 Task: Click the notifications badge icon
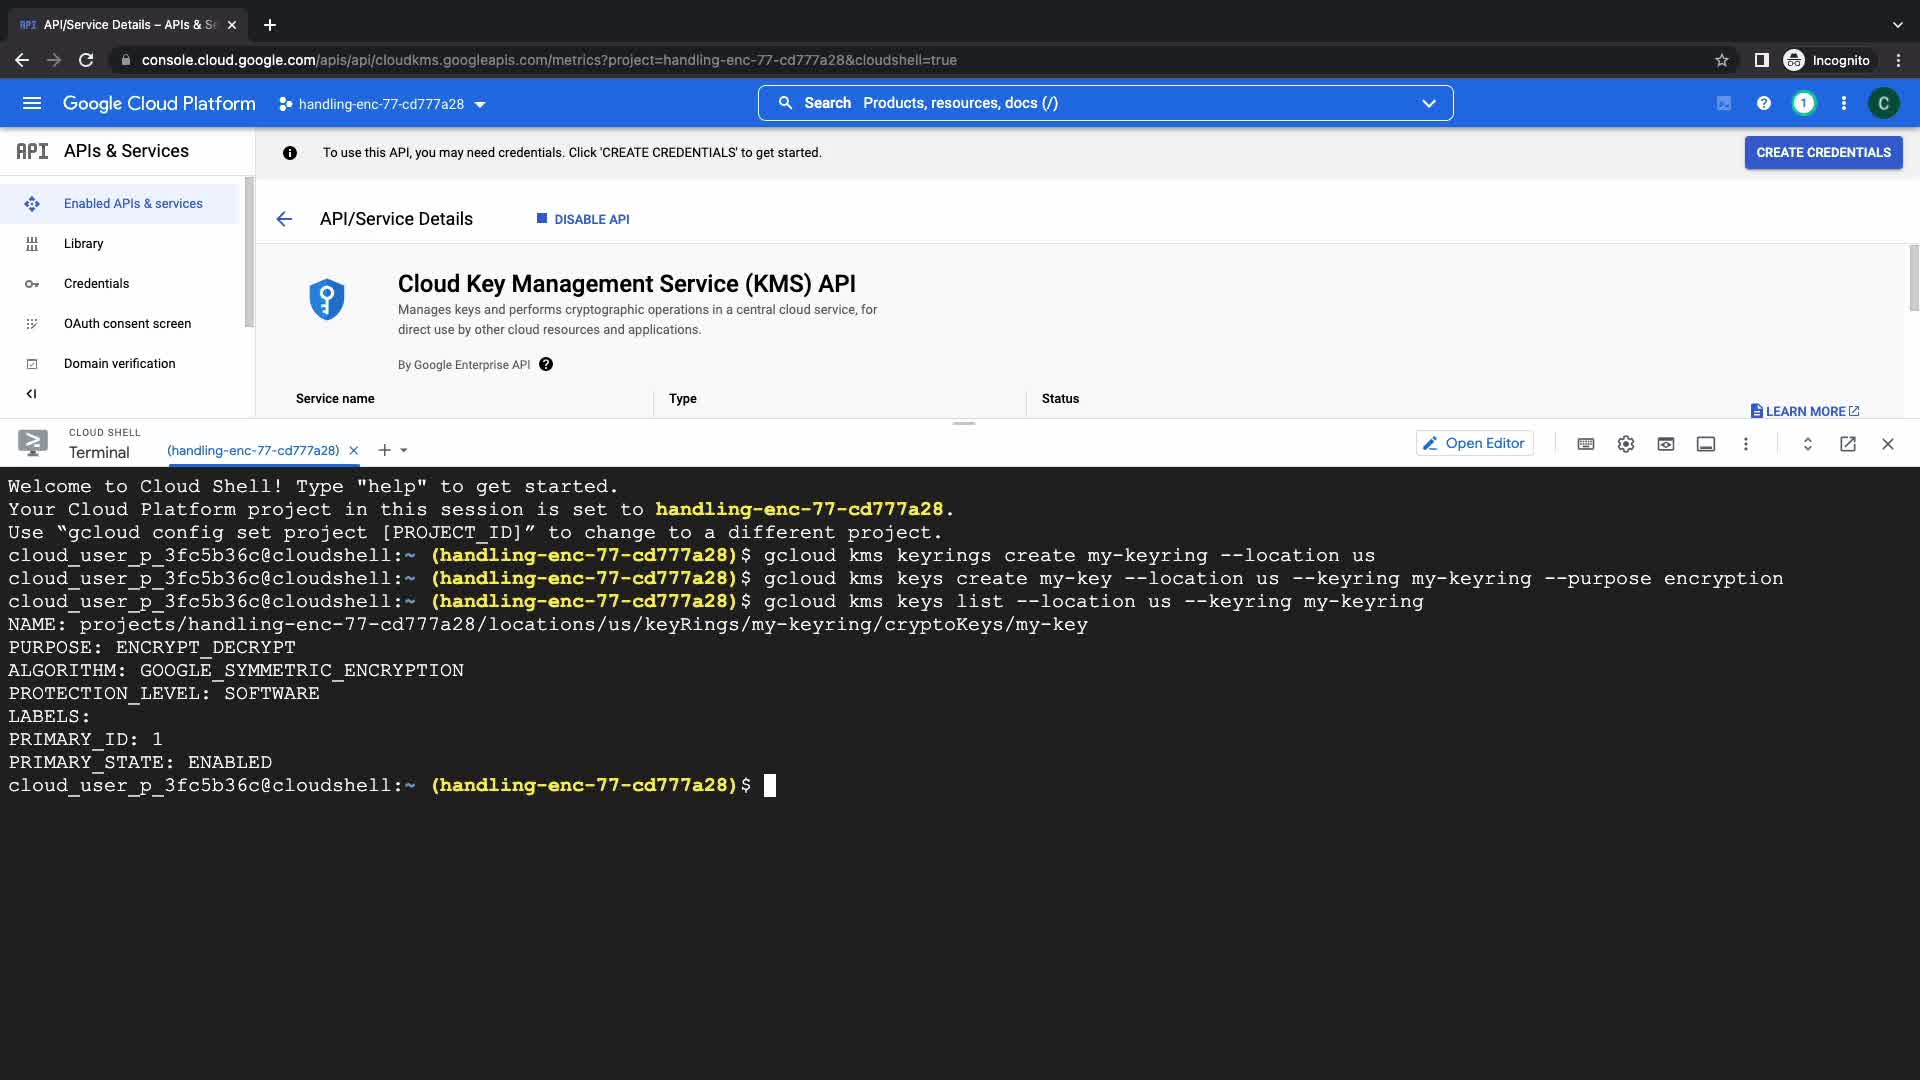[x=1803, y=103]
